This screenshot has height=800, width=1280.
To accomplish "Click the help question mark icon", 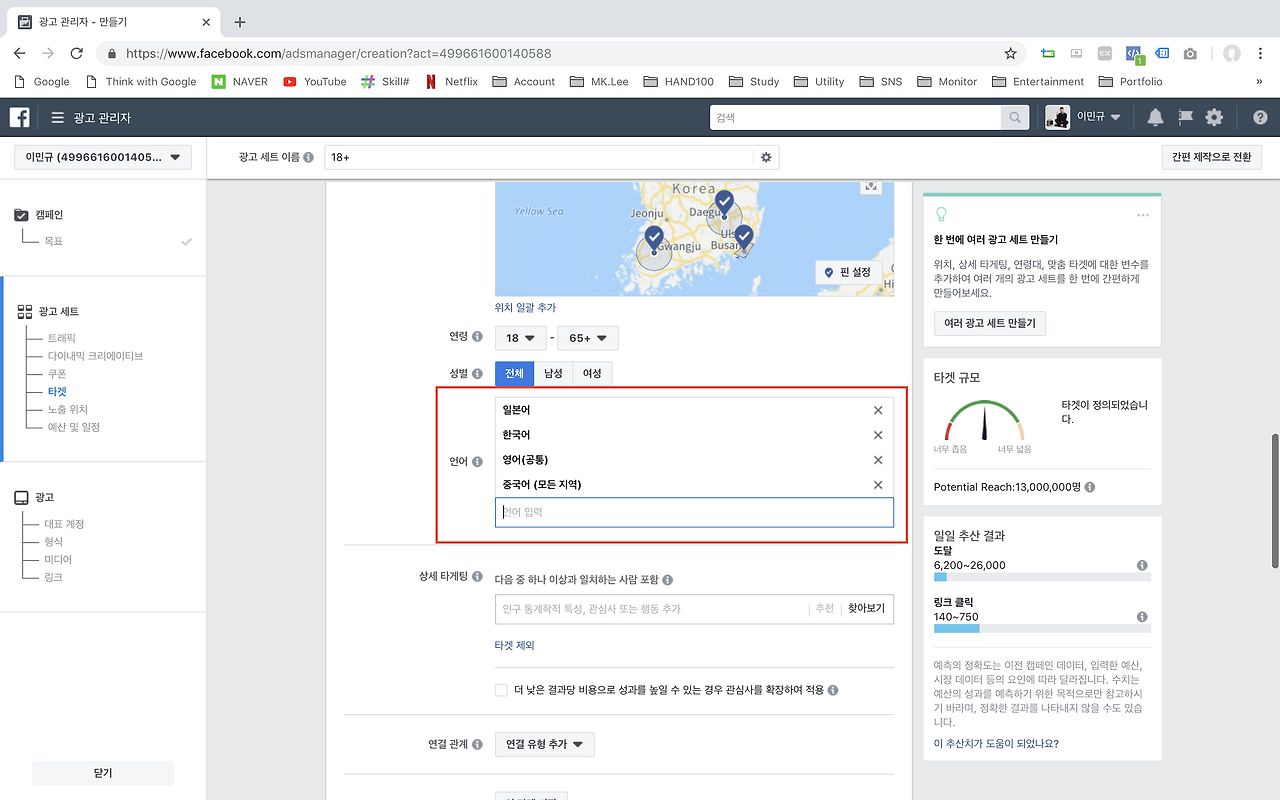I will 1260,117.
